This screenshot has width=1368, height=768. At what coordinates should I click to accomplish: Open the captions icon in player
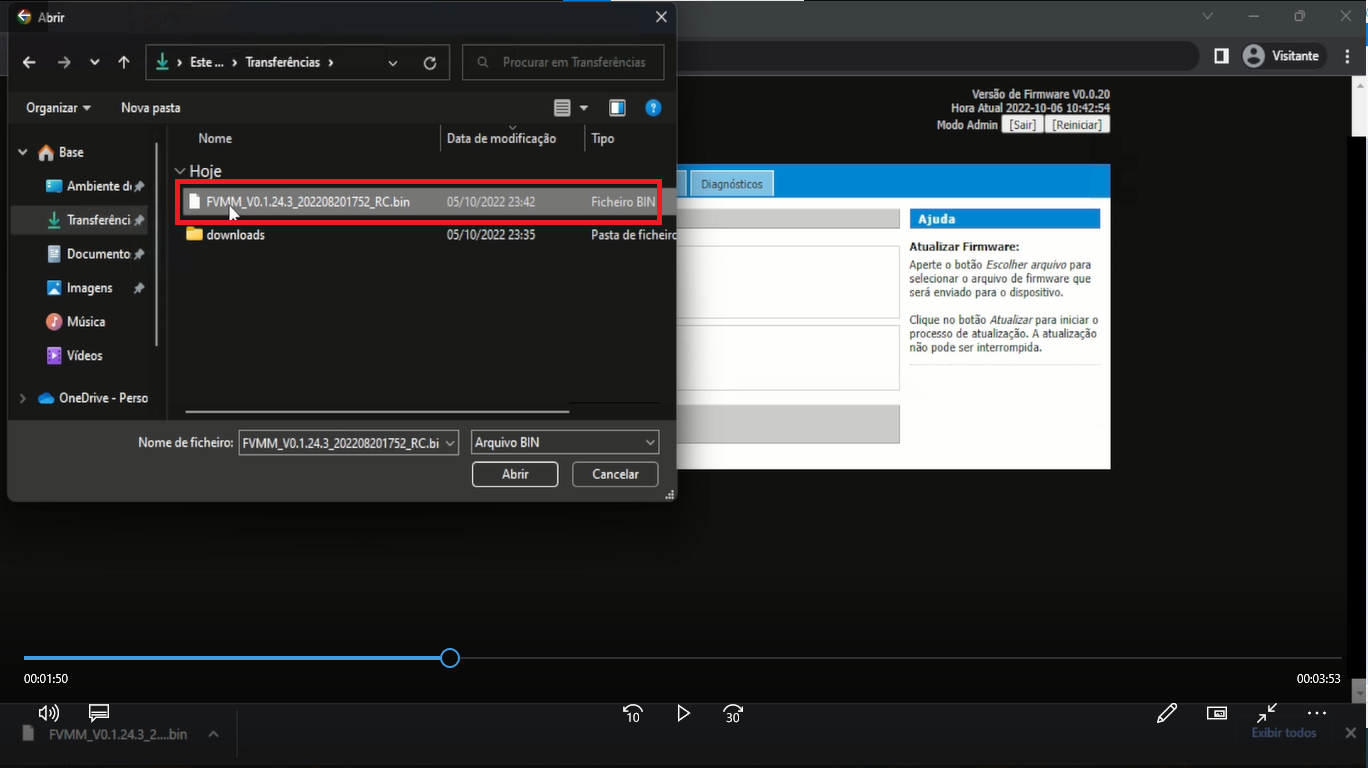pyautogui.click(x=98, y=713)
